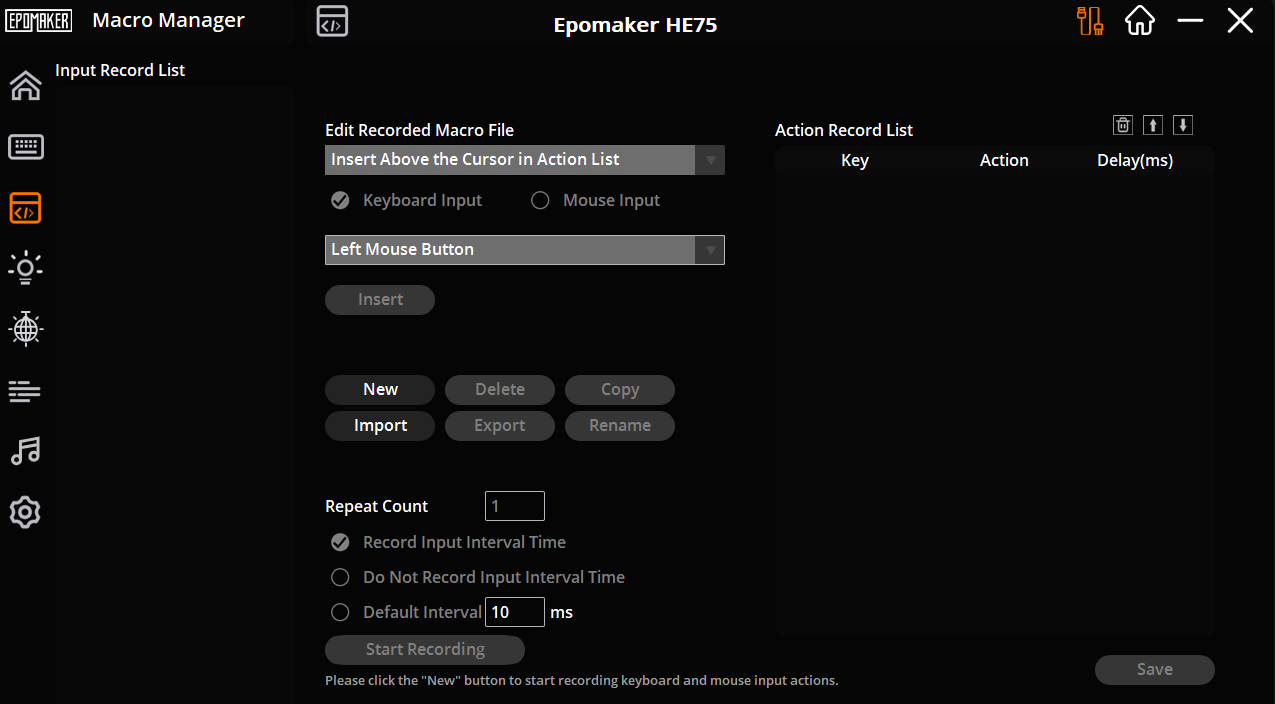Choose Do Not Record Input Interval Time
This screenshot has height=704, width=1275.
pos(341,577)
